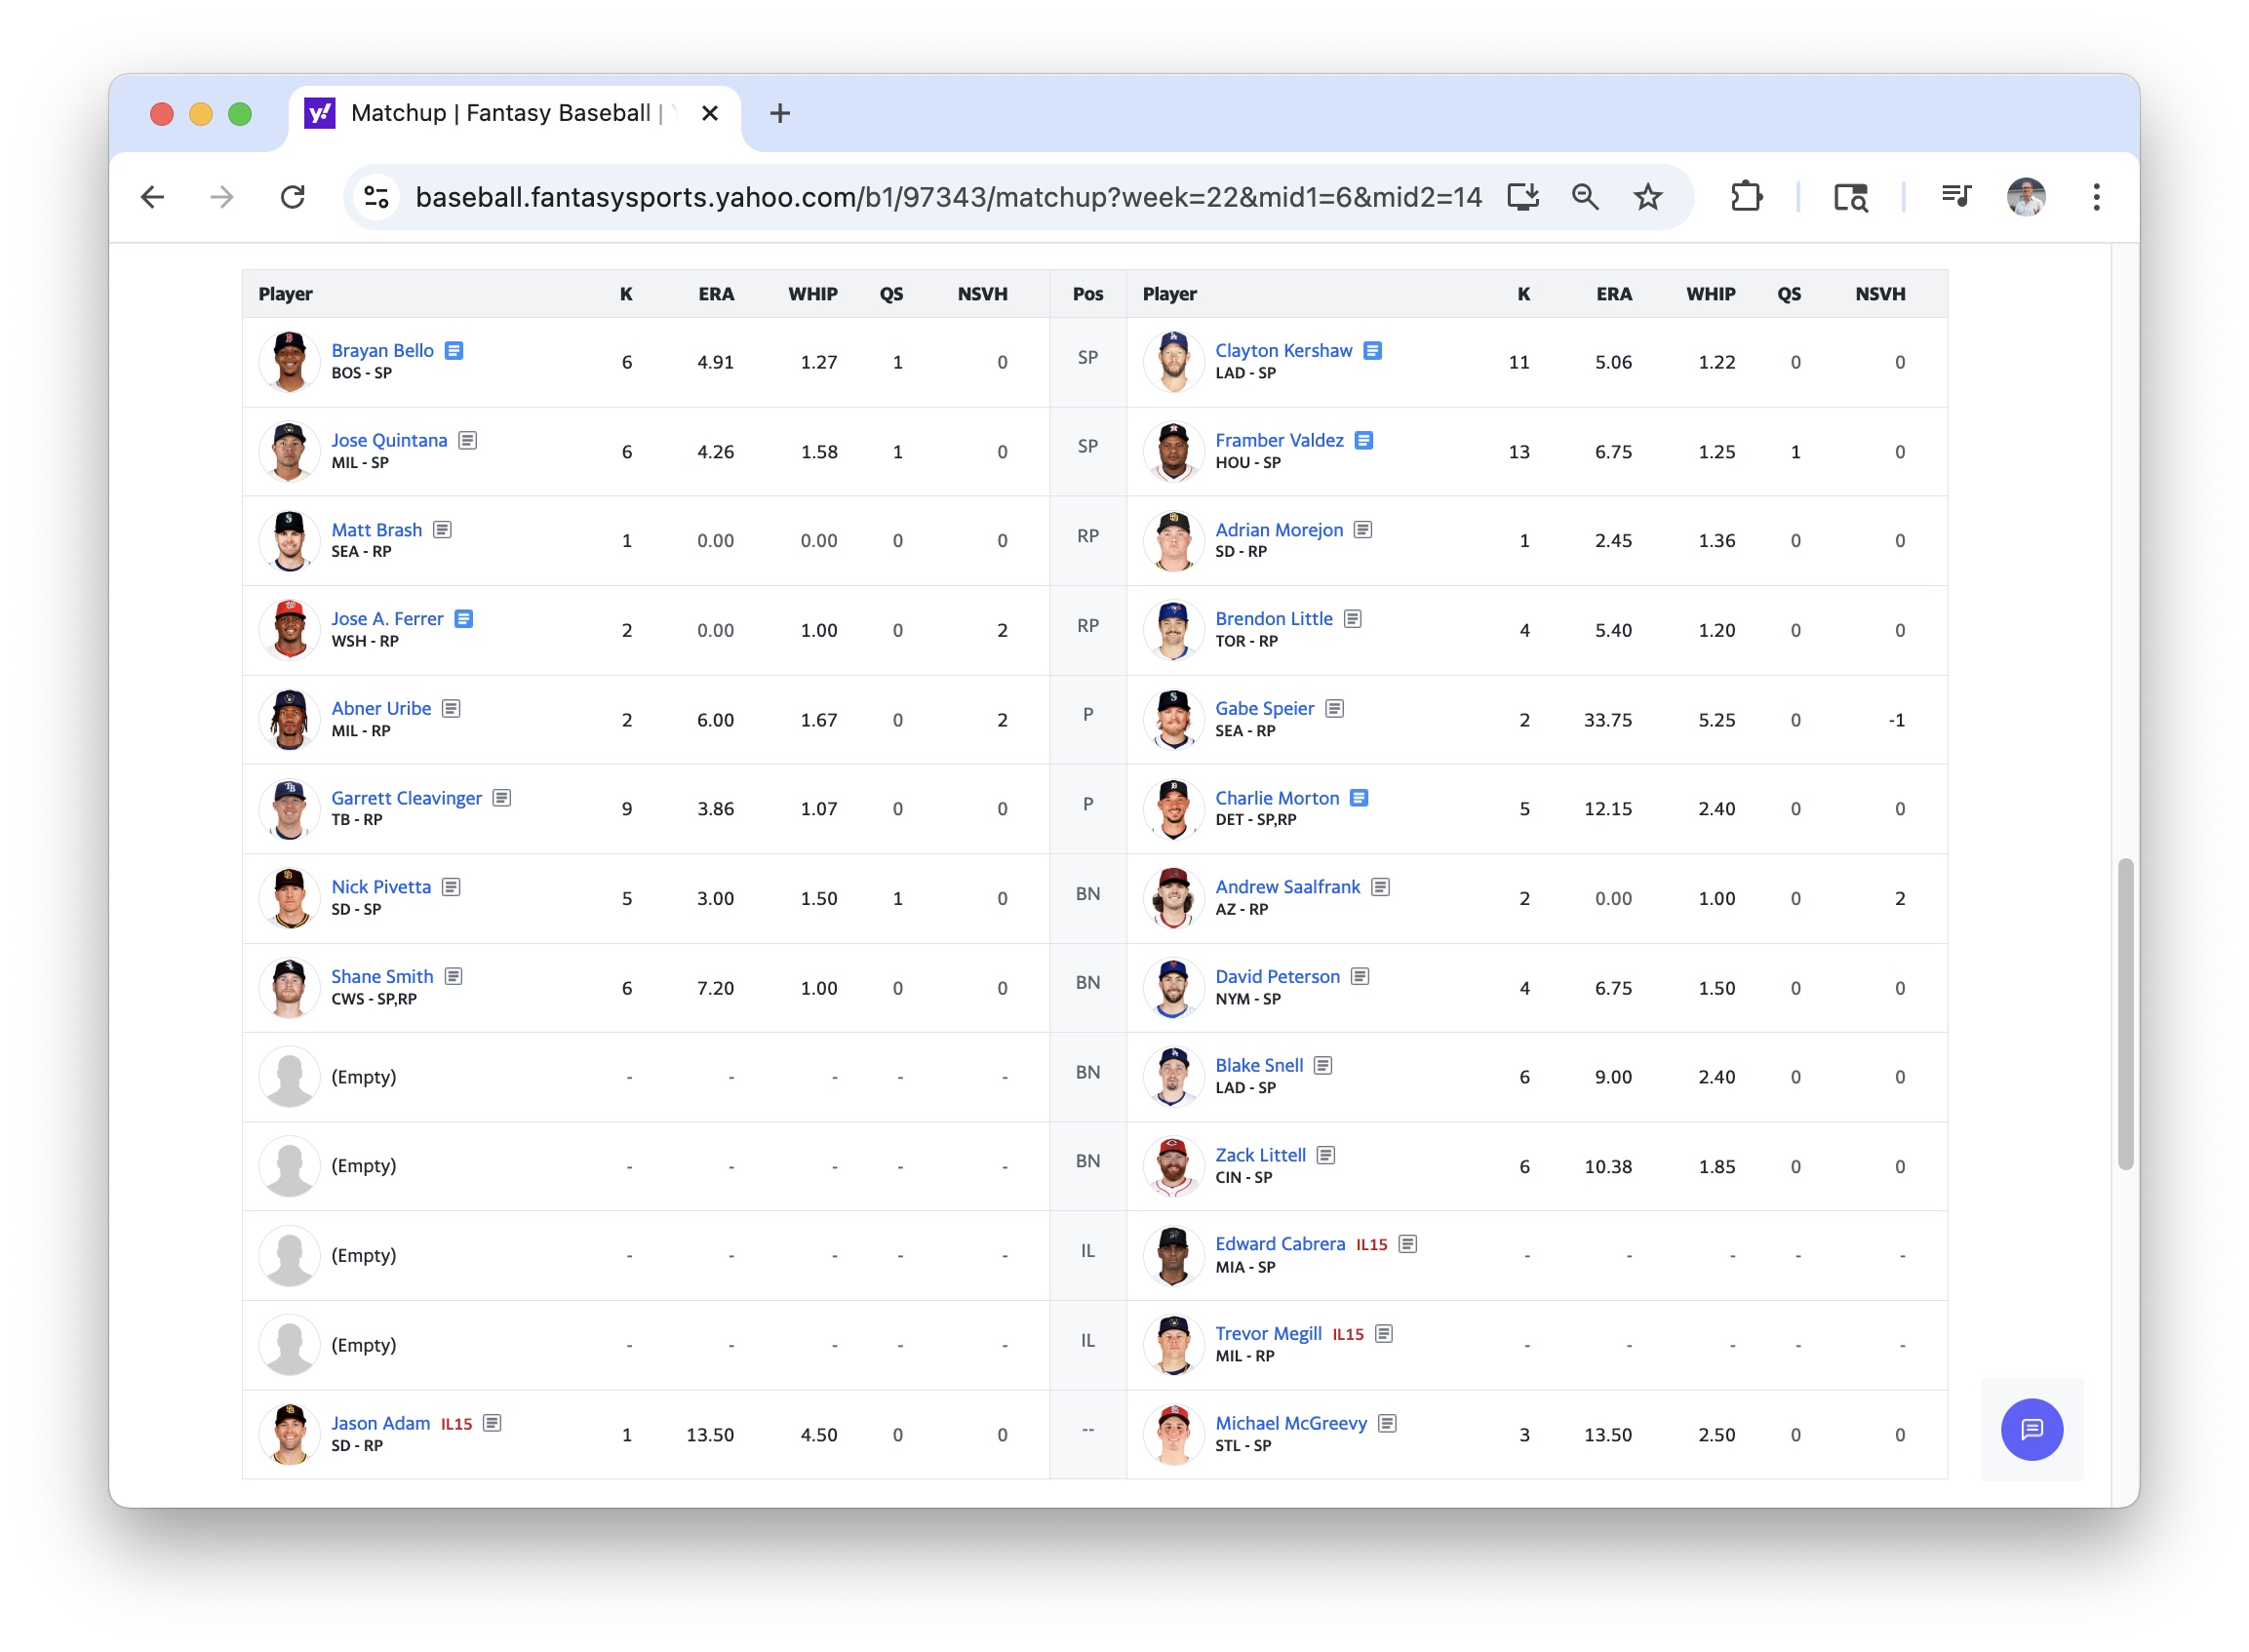Open Brendon Little player notes icon
The height and width of the screenshot is (1652, 2249).
[1353, 619]
